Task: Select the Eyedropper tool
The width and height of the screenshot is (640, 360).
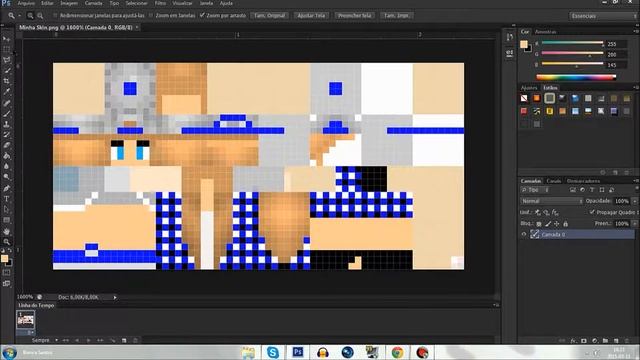Action: (x=7, y=92)
